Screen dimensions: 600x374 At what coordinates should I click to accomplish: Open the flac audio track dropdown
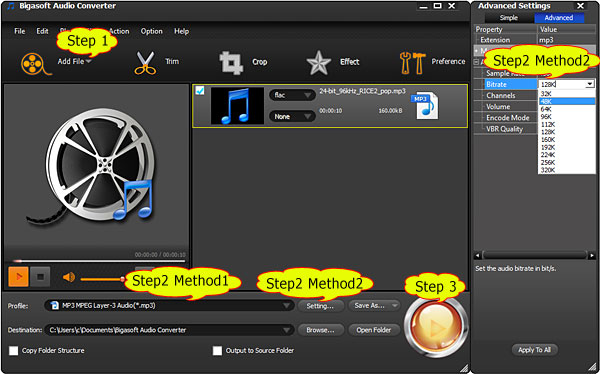[292, 95]
